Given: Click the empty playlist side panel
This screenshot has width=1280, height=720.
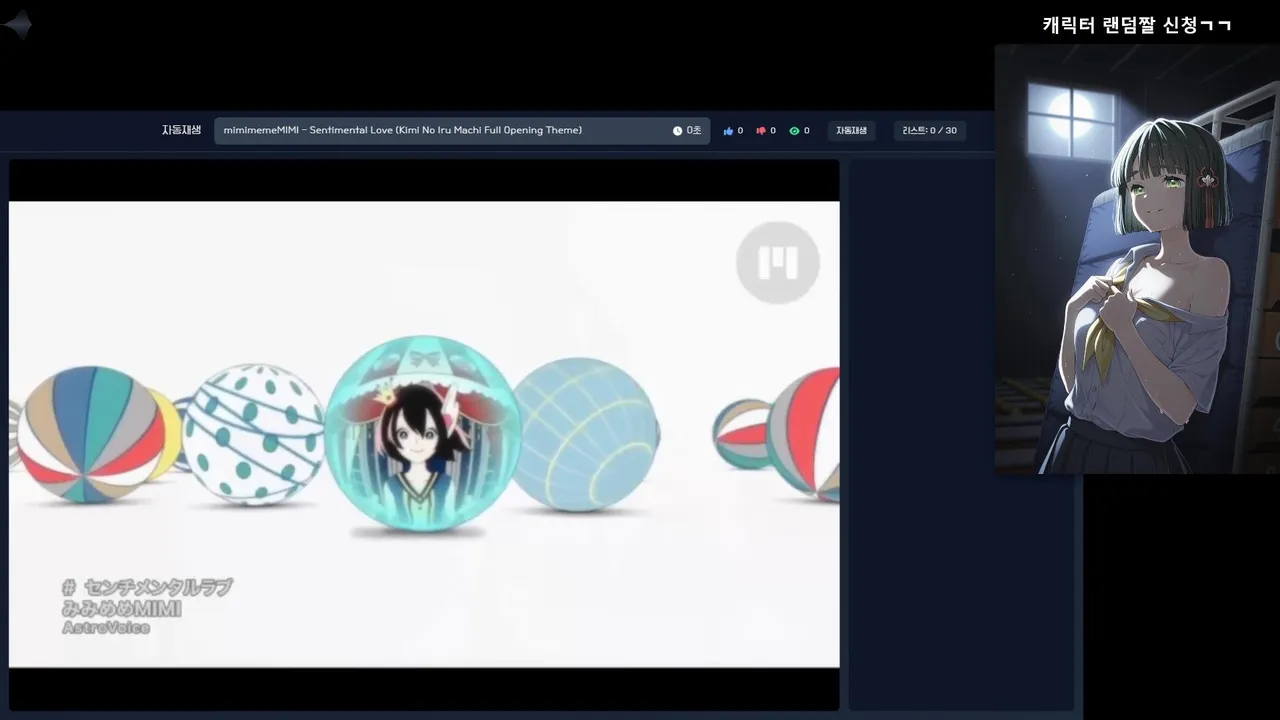Looking at the screenshot, I should pos(961,435).
